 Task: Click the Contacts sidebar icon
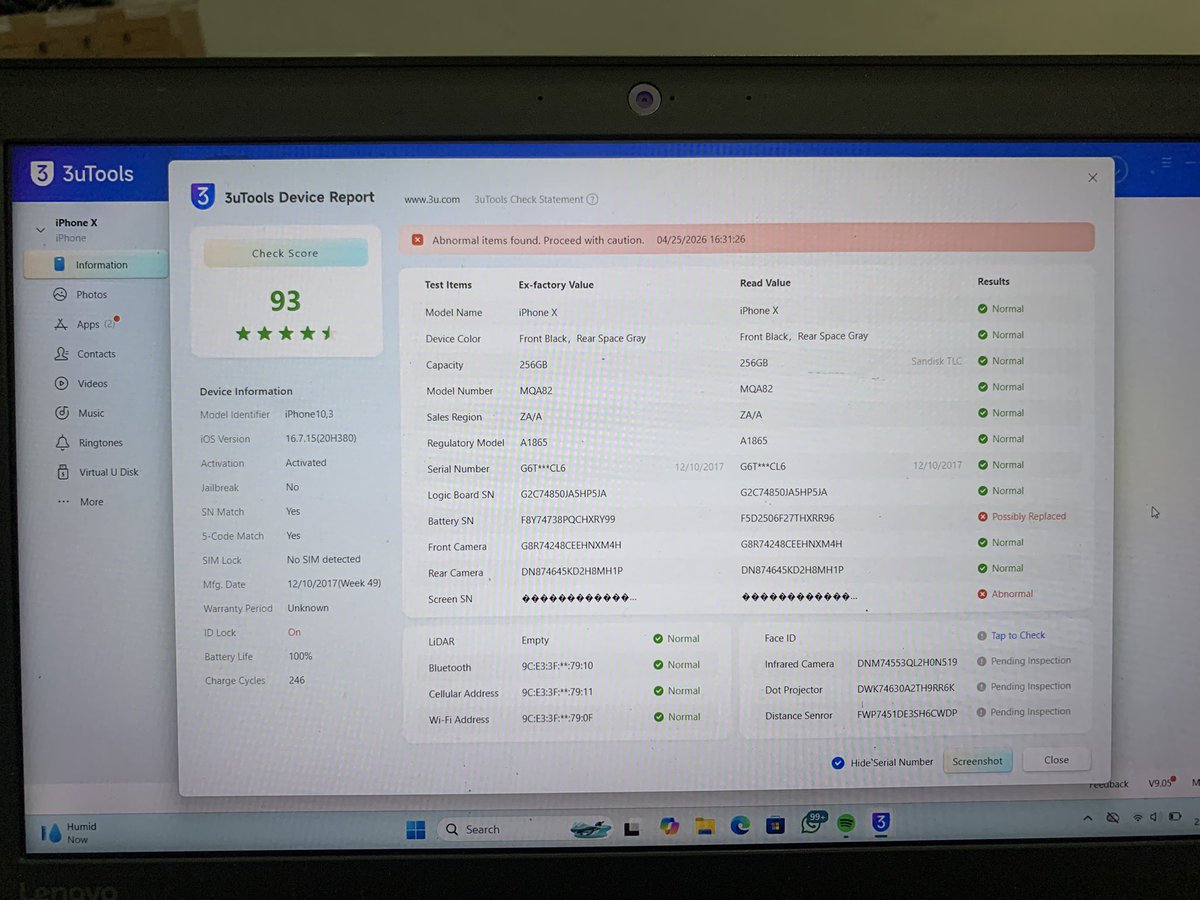click(60, 354)
